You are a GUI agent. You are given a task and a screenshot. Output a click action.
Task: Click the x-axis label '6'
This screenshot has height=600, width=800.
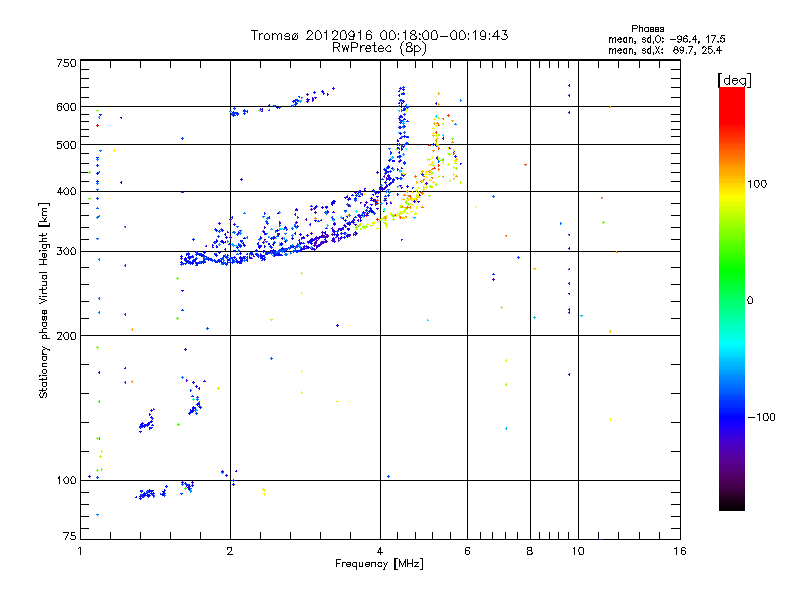(x=467, y=551)
